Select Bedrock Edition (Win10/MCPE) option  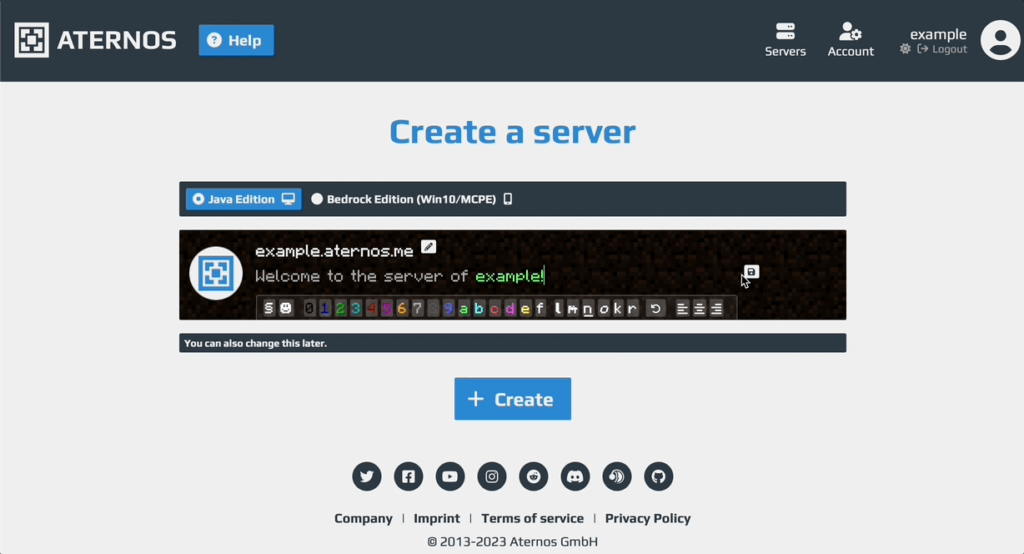click(412, 199)
